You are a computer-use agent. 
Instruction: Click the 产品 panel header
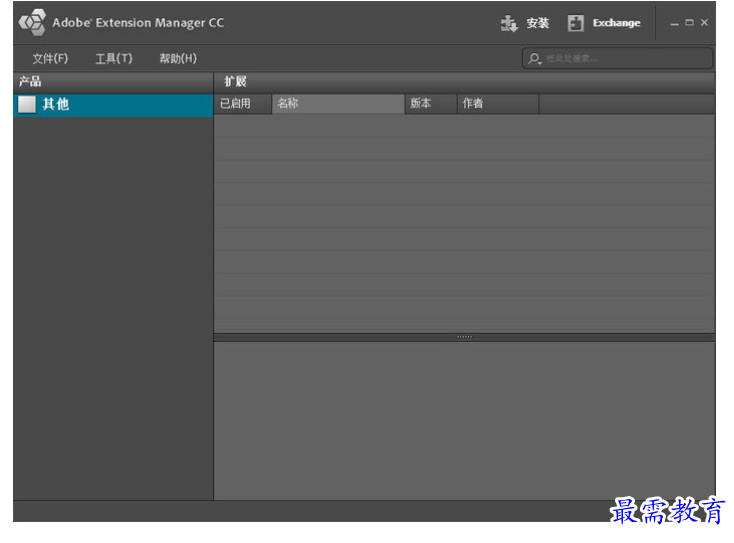coord(113,82)
